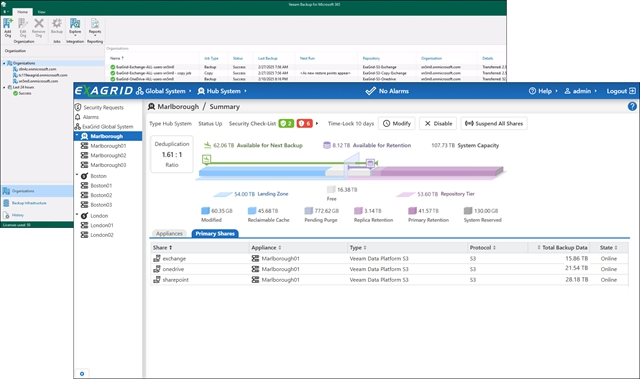Collapse Last 24 hours node in Veeam
The width and height of the screenshot is (640, 379).
coord(4,87)
